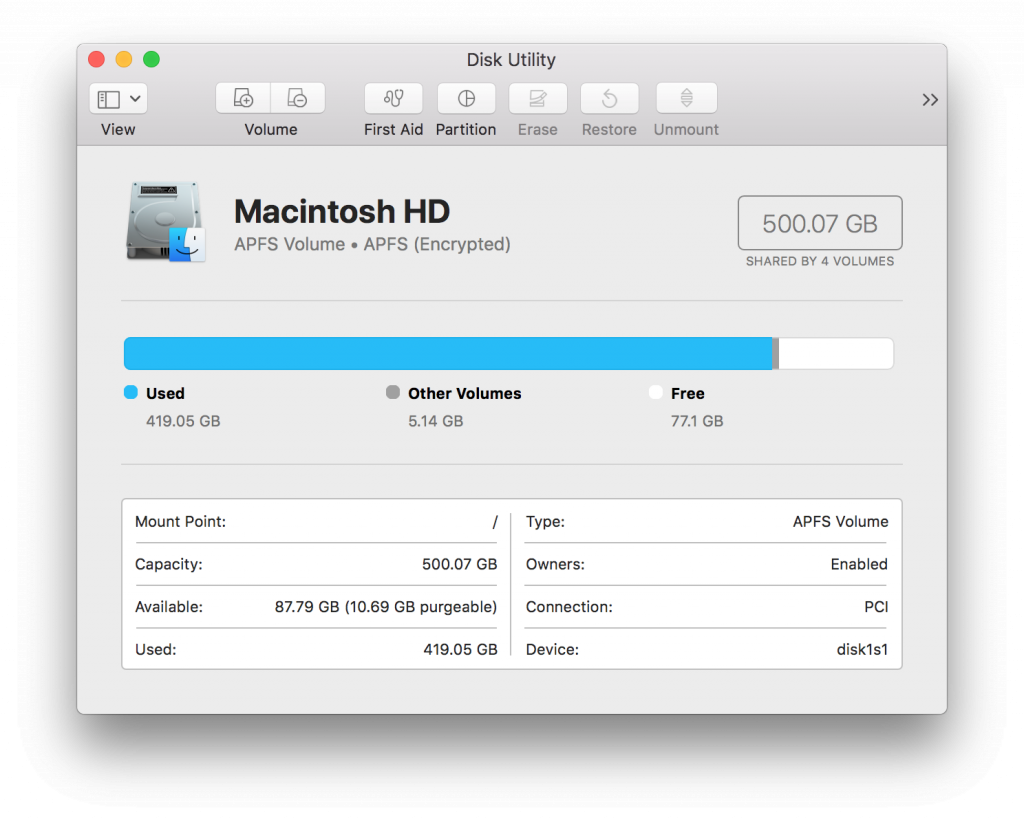Click the white Free legend dot
This screenshot has height=824, width=1024.
click(656, 392)
